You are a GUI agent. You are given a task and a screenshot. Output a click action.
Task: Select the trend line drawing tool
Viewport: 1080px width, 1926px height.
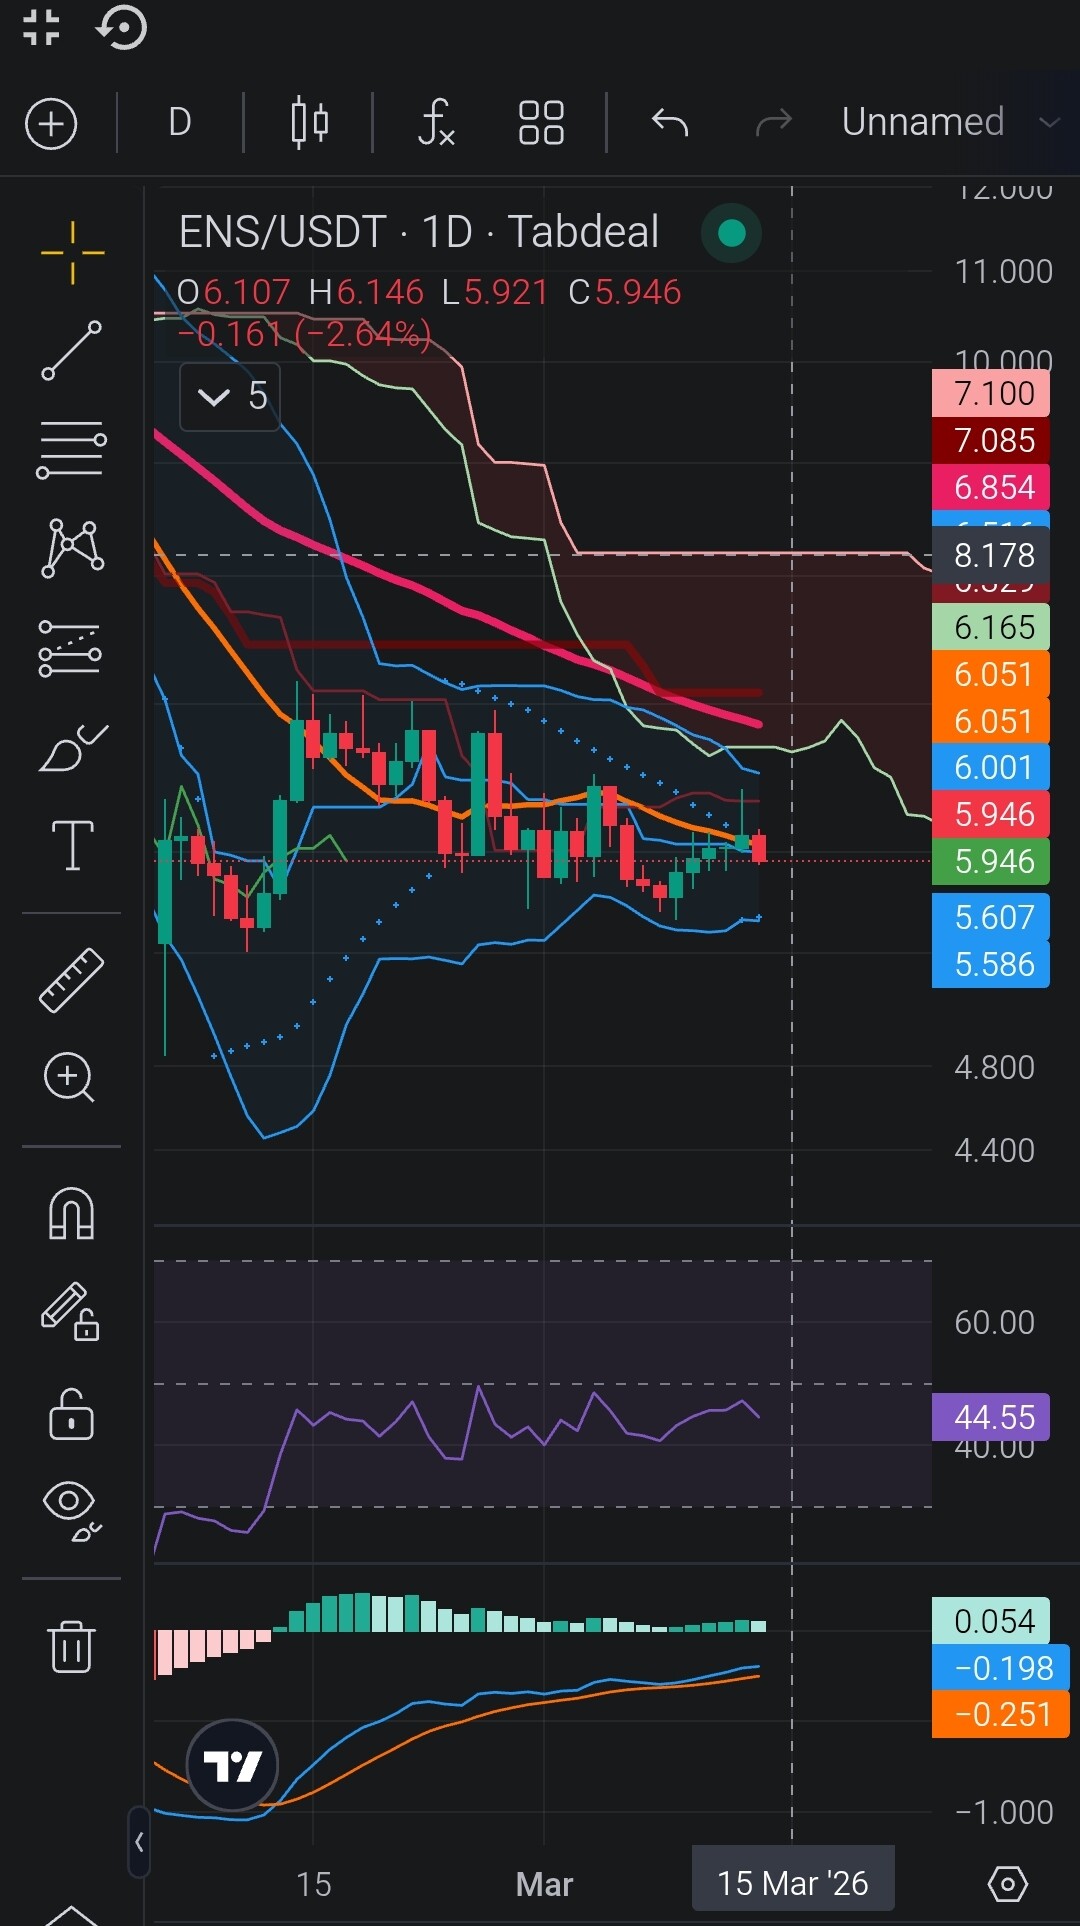(x=72, y=350)
